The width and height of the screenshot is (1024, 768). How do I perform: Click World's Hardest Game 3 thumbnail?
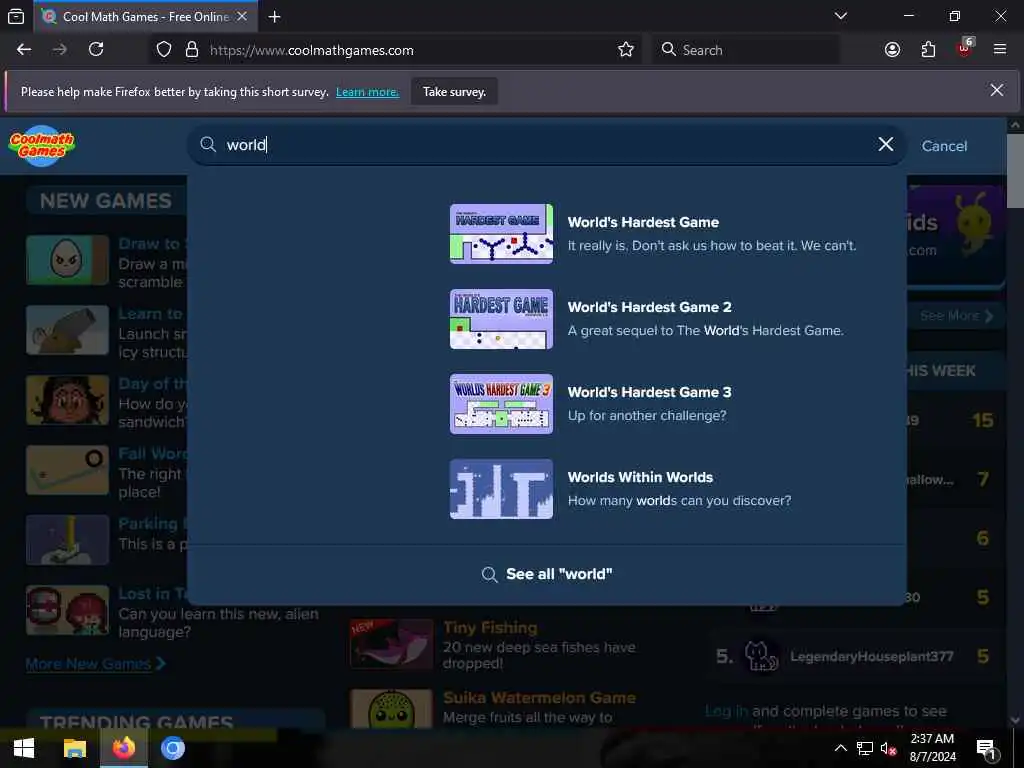point(501,404)
